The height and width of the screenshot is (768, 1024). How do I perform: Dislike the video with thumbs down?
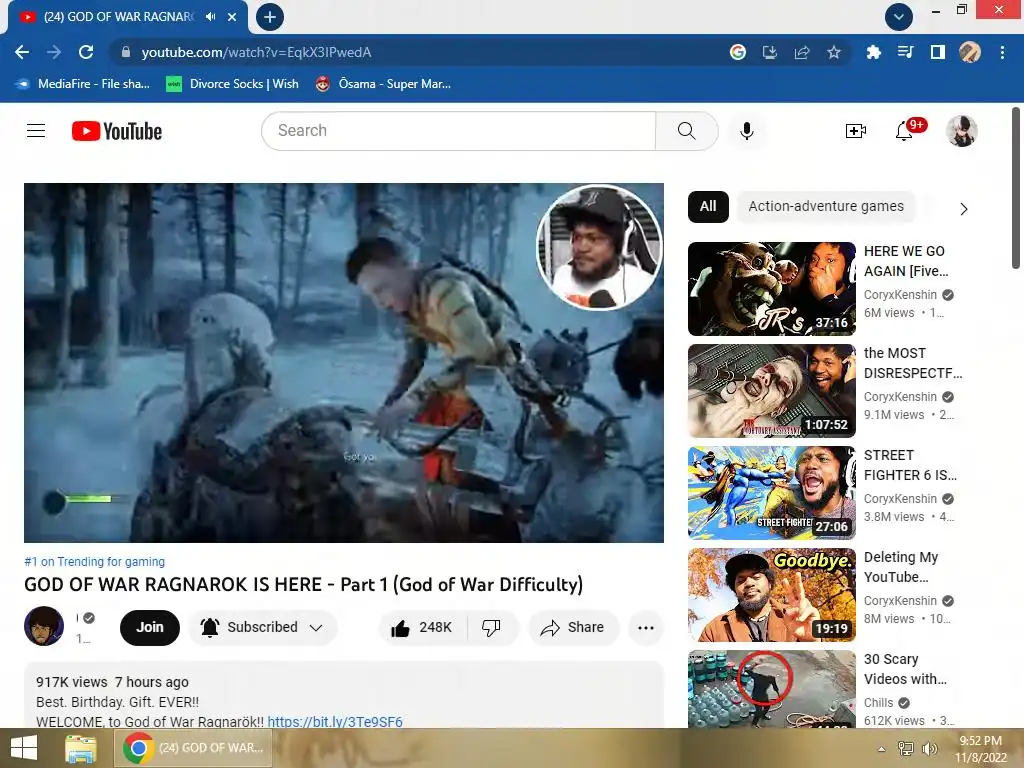pos(491,628)
